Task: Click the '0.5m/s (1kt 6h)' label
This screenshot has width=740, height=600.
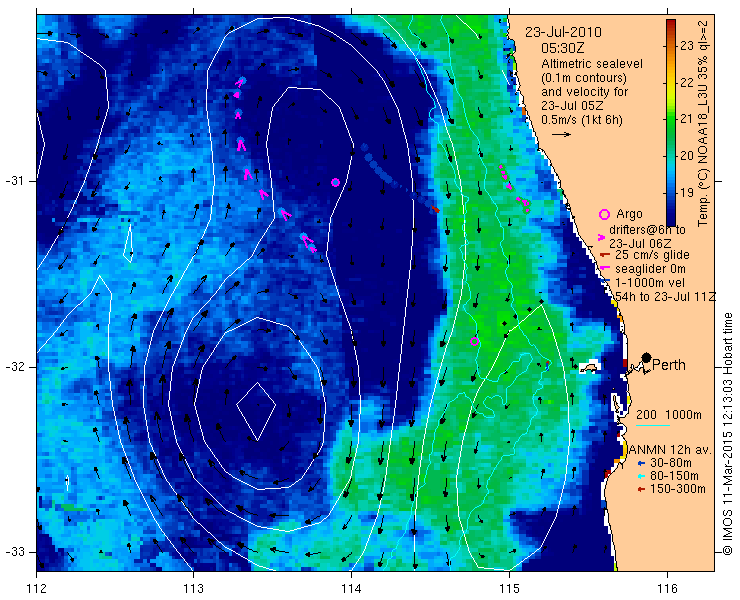Action: [x=582, y=120]
